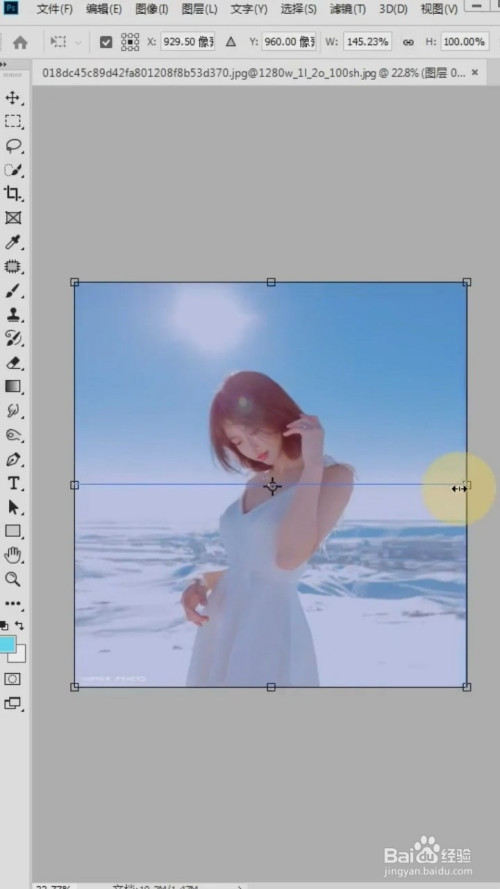Click the foreground color swatch
This screenshot has width=500, height=889.
[7, 644]
